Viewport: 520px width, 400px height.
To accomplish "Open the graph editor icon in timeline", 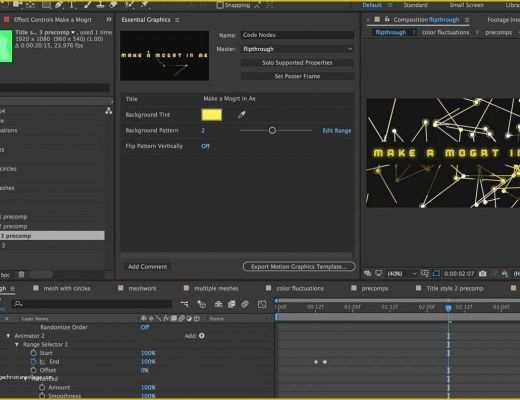I will (262, 304).
